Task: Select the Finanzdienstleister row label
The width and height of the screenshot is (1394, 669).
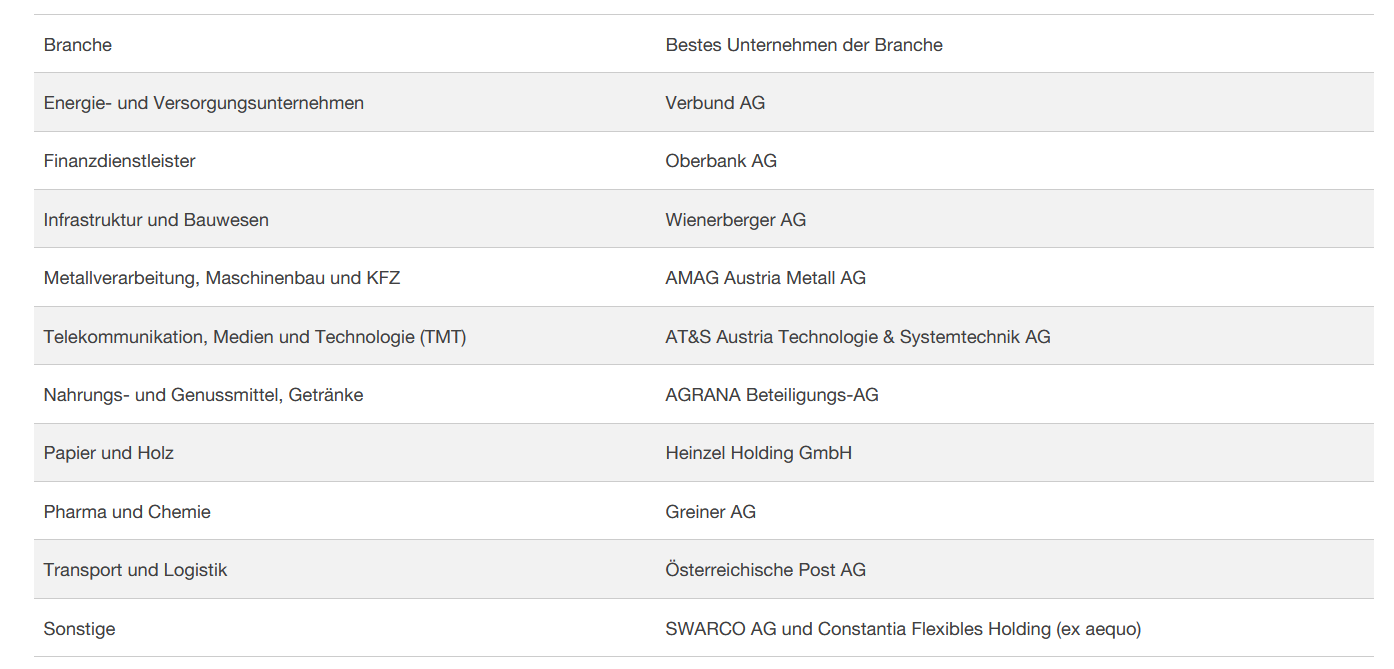Action: [x=120, y=161]
